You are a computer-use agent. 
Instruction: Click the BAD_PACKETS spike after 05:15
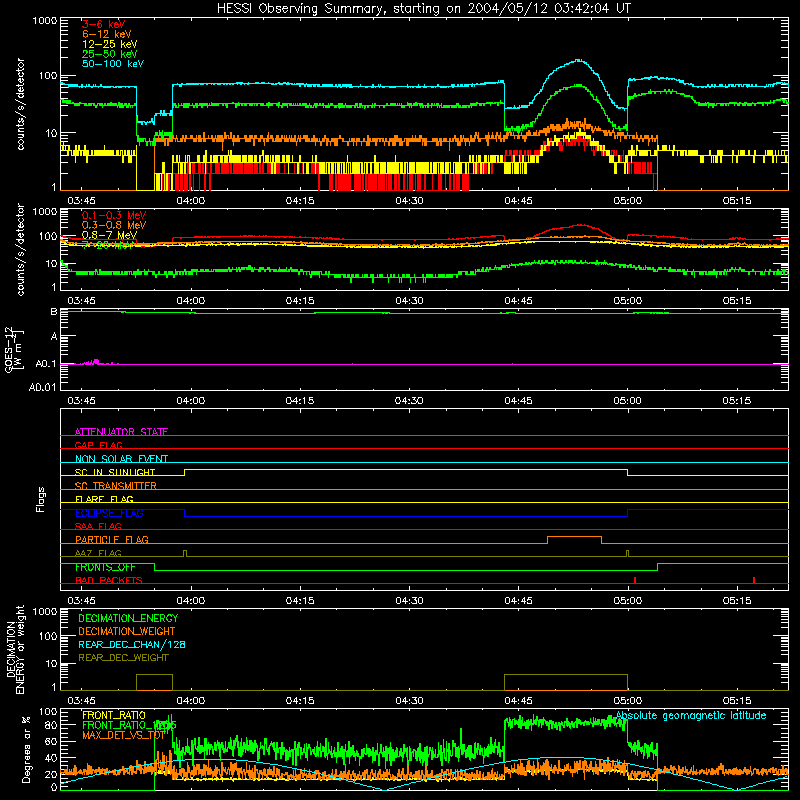(x=754, y=580)
